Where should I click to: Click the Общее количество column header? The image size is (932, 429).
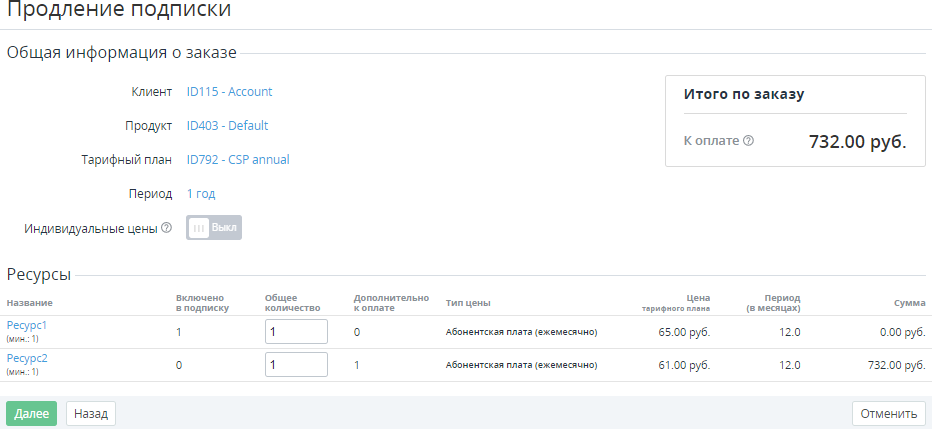tap(291, 303)
